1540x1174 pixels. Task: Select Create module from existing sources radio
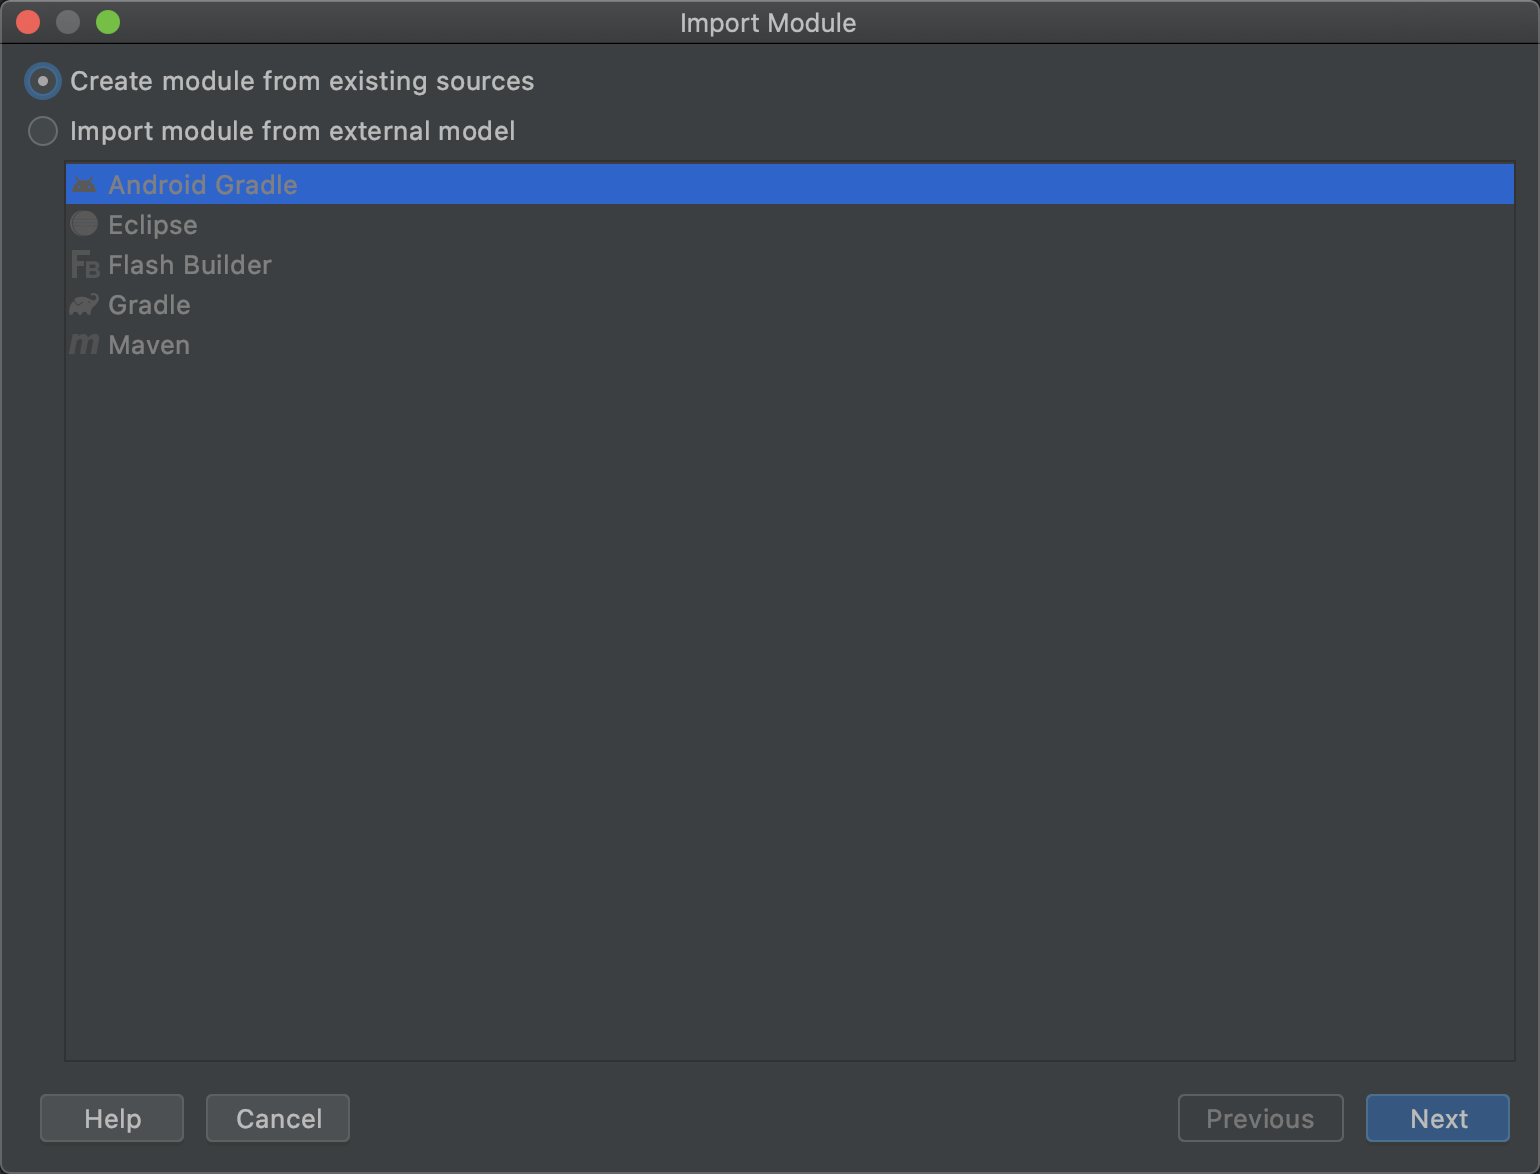[43, 81]
